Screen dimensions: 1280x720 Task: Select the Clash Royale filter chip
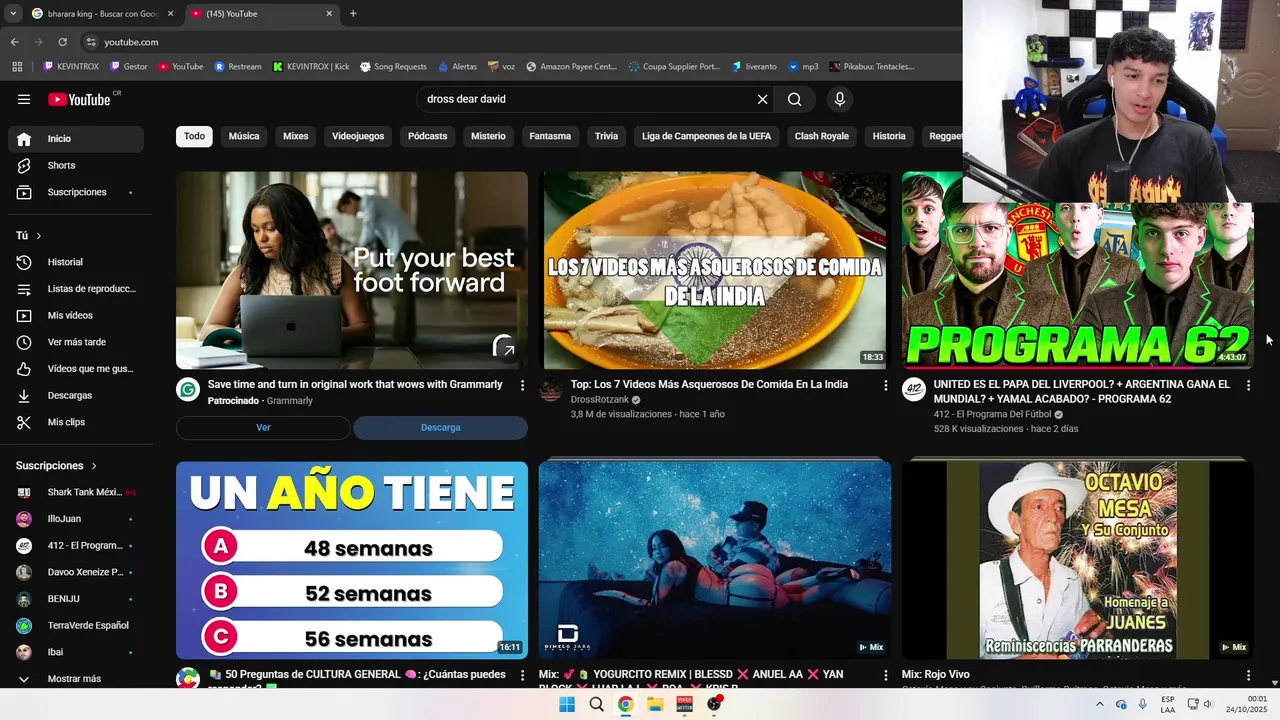pyautogui.click(x=822, y=136)
